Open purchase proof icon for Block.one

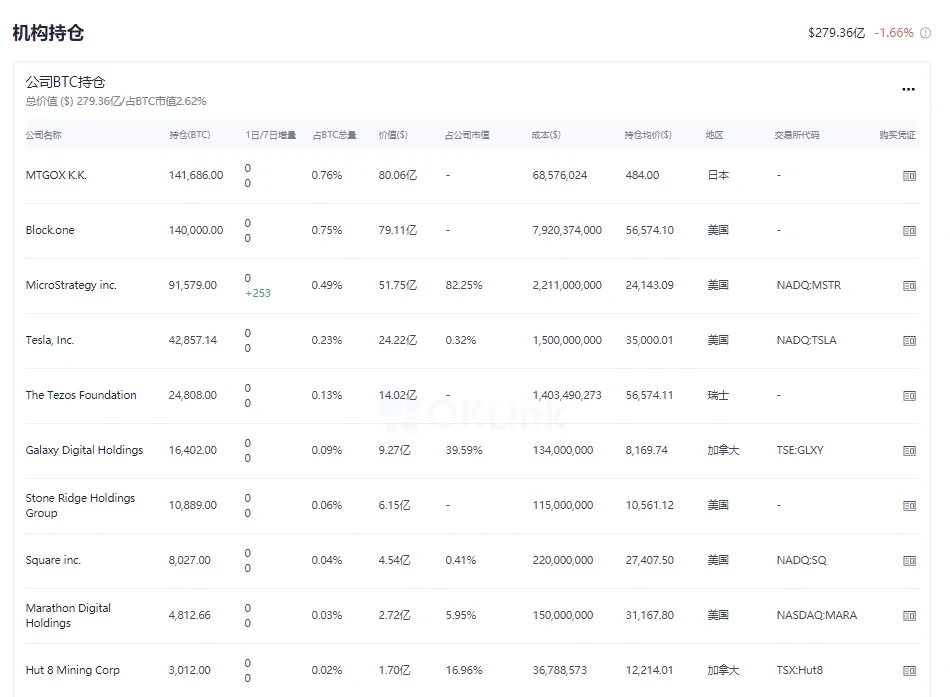[909, 231]
